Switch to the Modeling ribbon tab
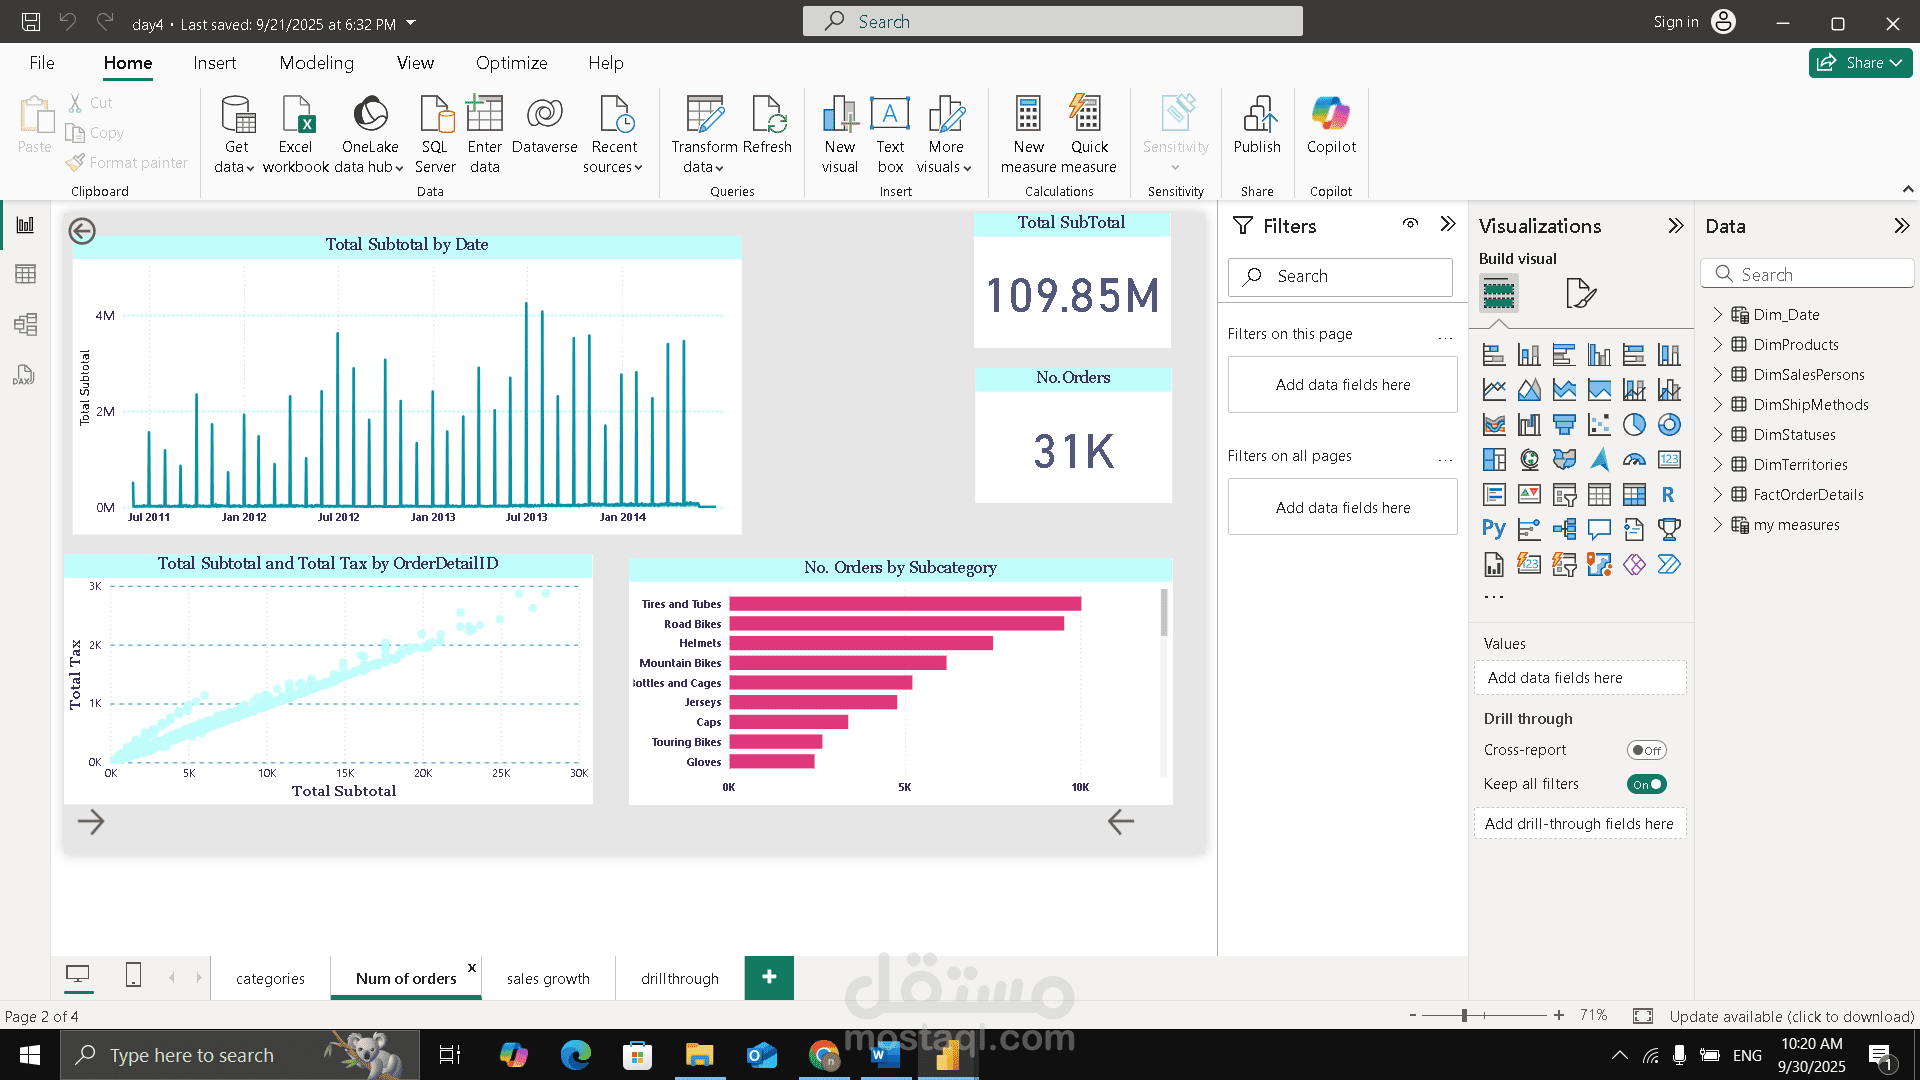 tap(316, 63)
